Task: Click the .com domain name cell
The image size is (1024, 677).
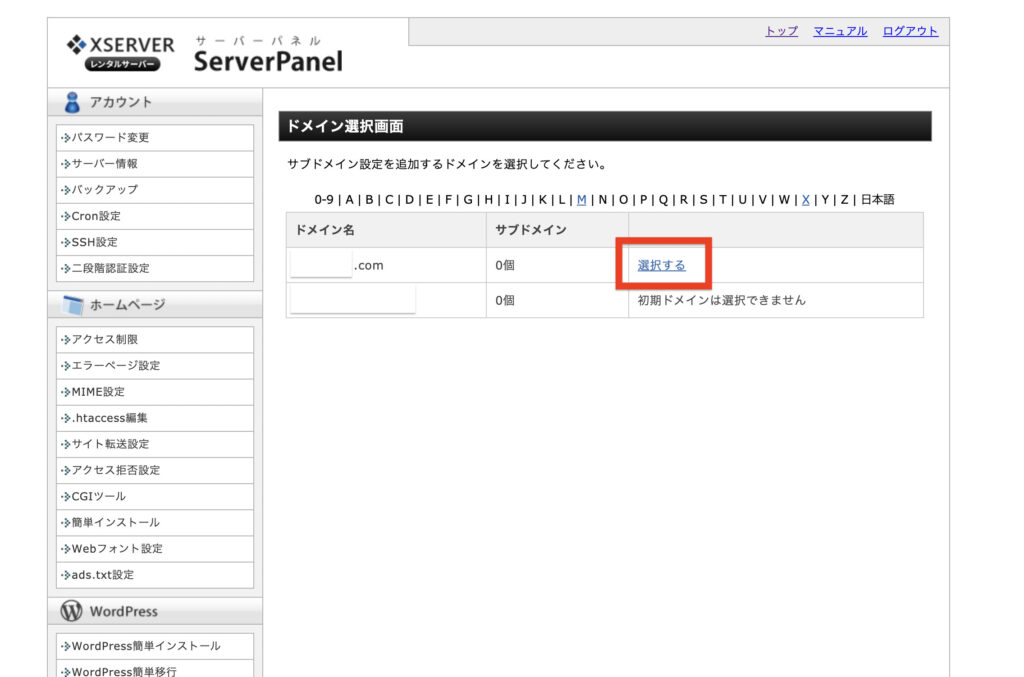Action: [x=386, y=265]
